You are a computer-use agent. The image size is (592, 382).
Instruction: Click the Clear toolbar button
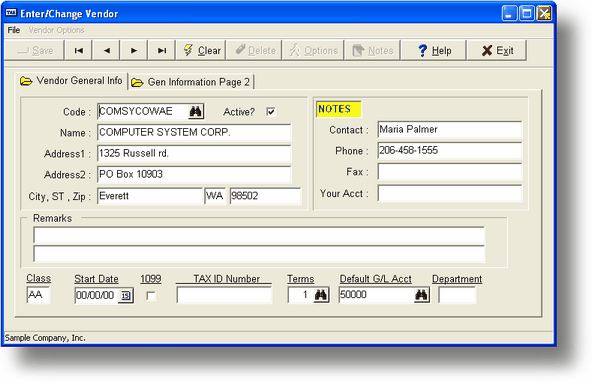click(201, 50)
